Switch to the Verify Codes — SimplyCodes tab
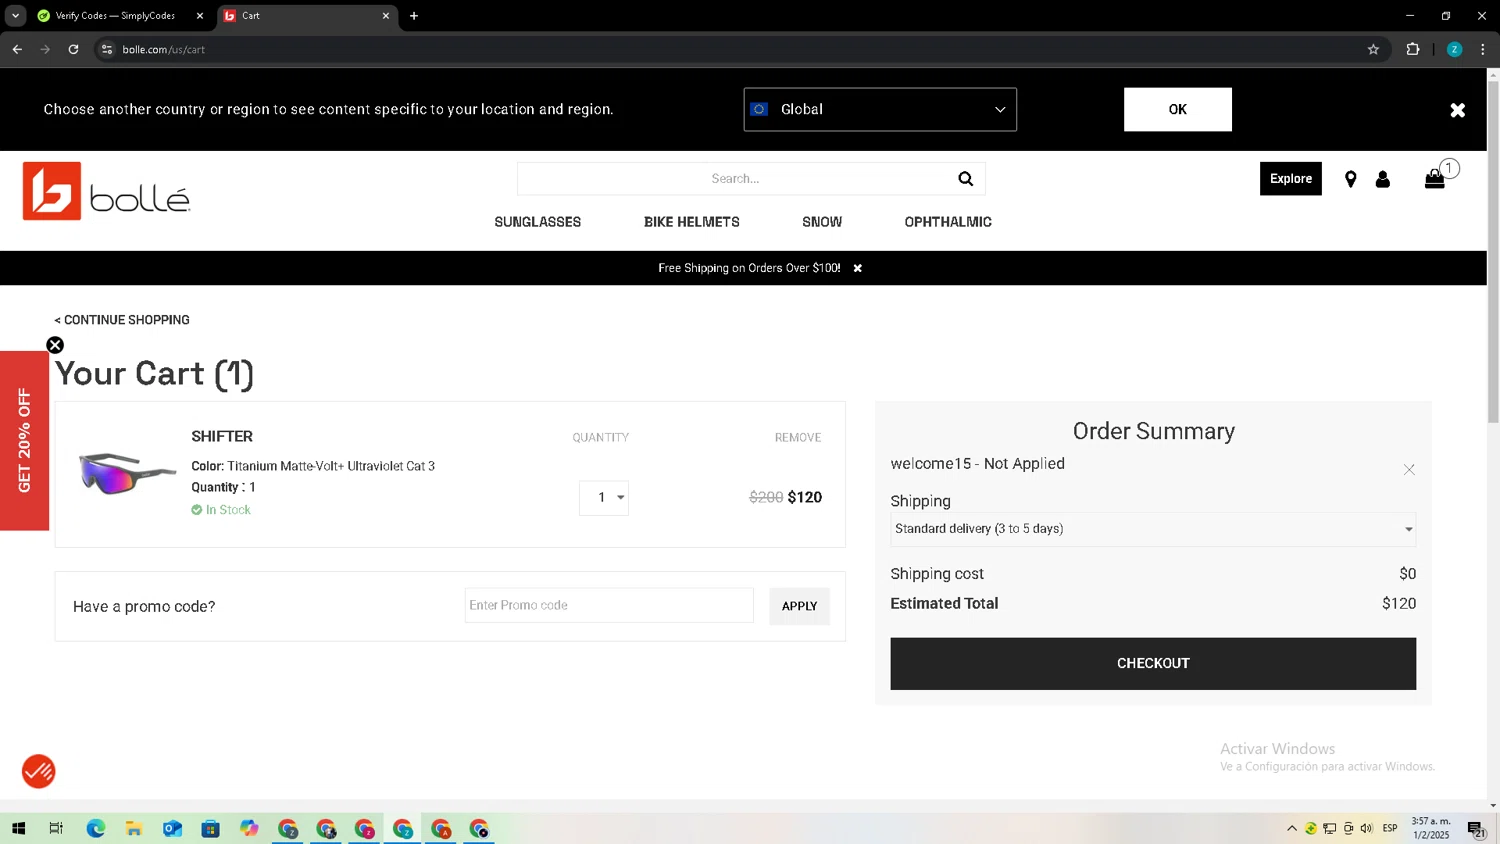The height and width of the screenshot is (844, 1500). click(115, 16)
